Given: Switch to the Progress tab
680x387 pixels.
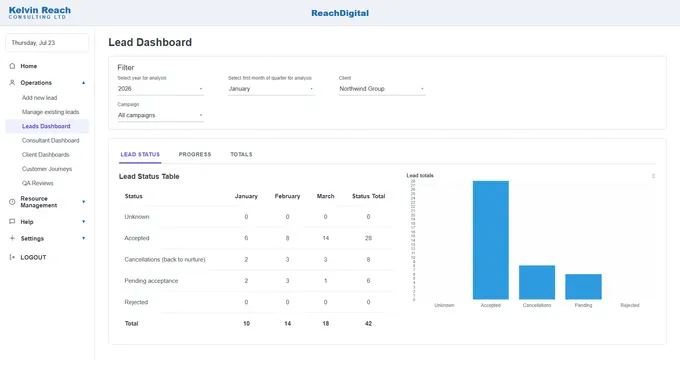Looking at the screenshot, I should 195,154.
